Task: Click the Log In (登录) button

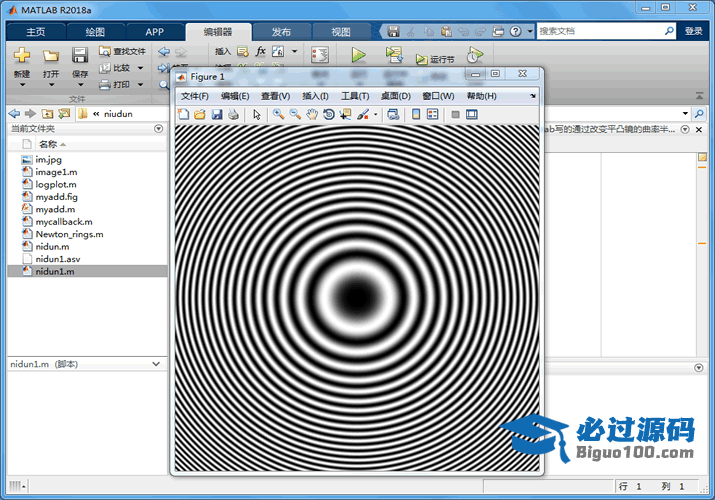Action: pos(693,31)
